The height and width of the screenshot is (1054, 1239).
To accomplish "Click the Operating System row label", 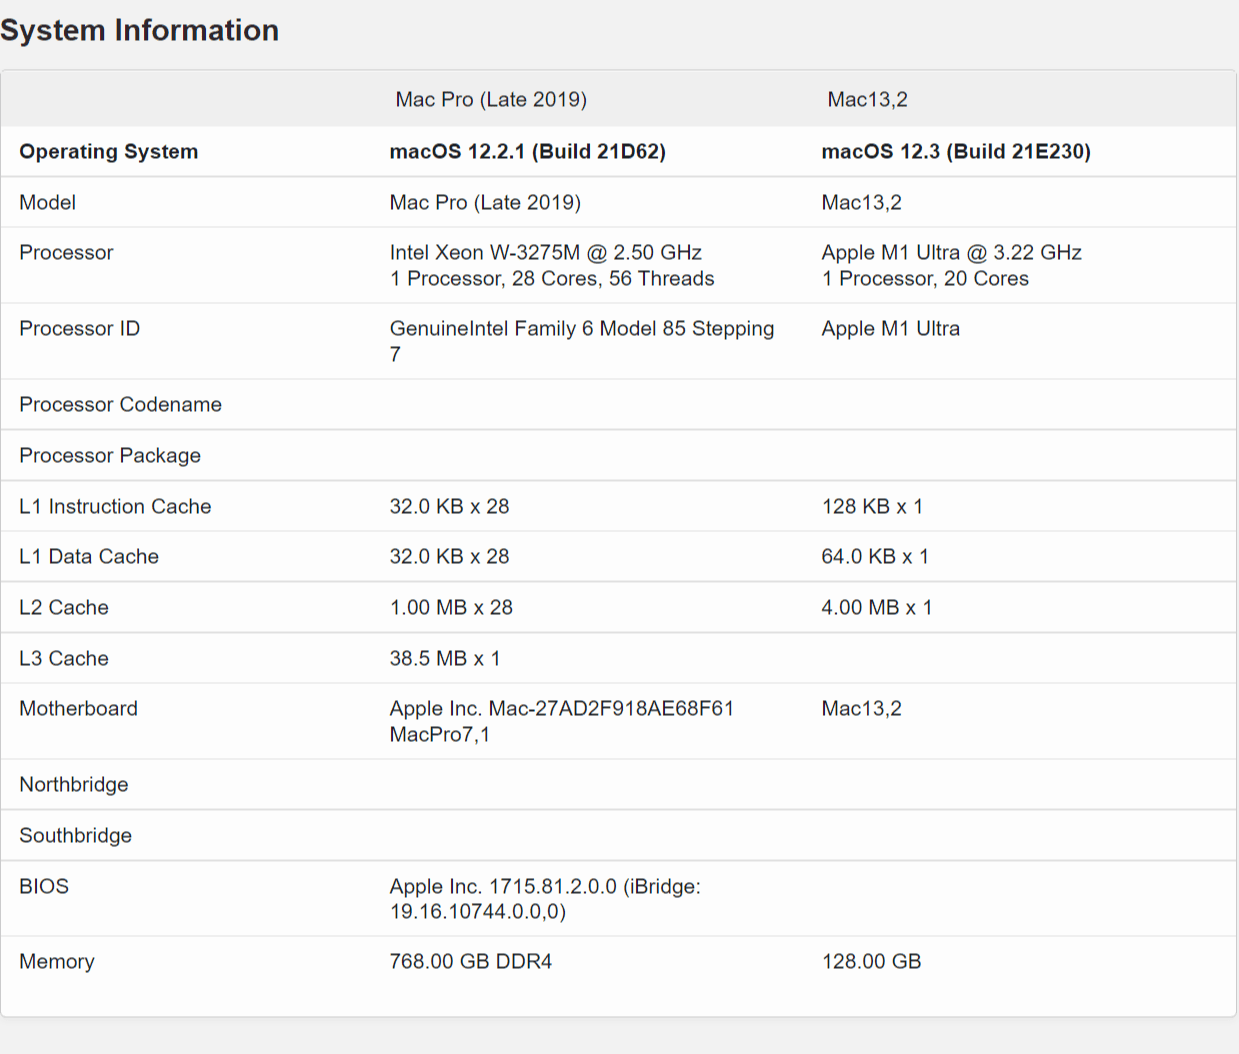I will (x=109, y=151).
